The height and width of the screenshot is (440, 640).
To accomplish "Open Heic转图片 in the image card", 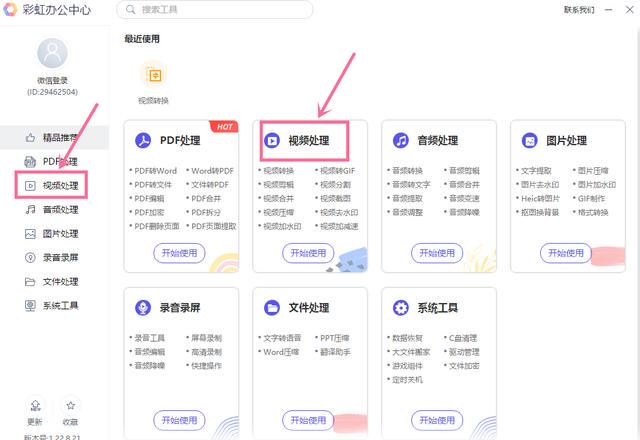I will point(540,198).
